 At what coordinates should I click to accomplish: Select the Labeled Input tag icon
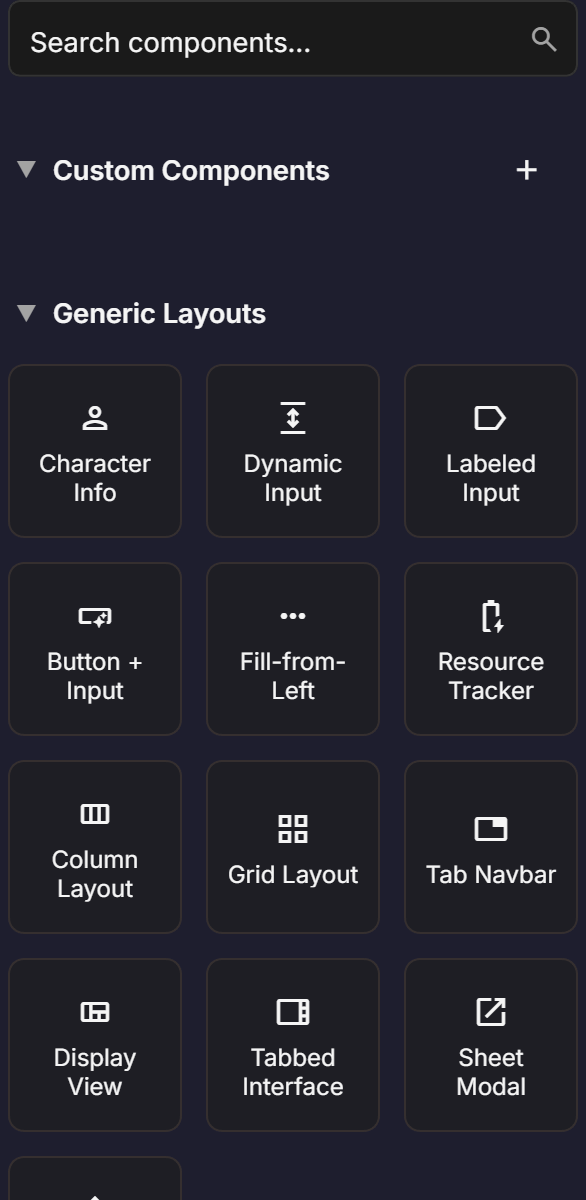coord(490,417)
